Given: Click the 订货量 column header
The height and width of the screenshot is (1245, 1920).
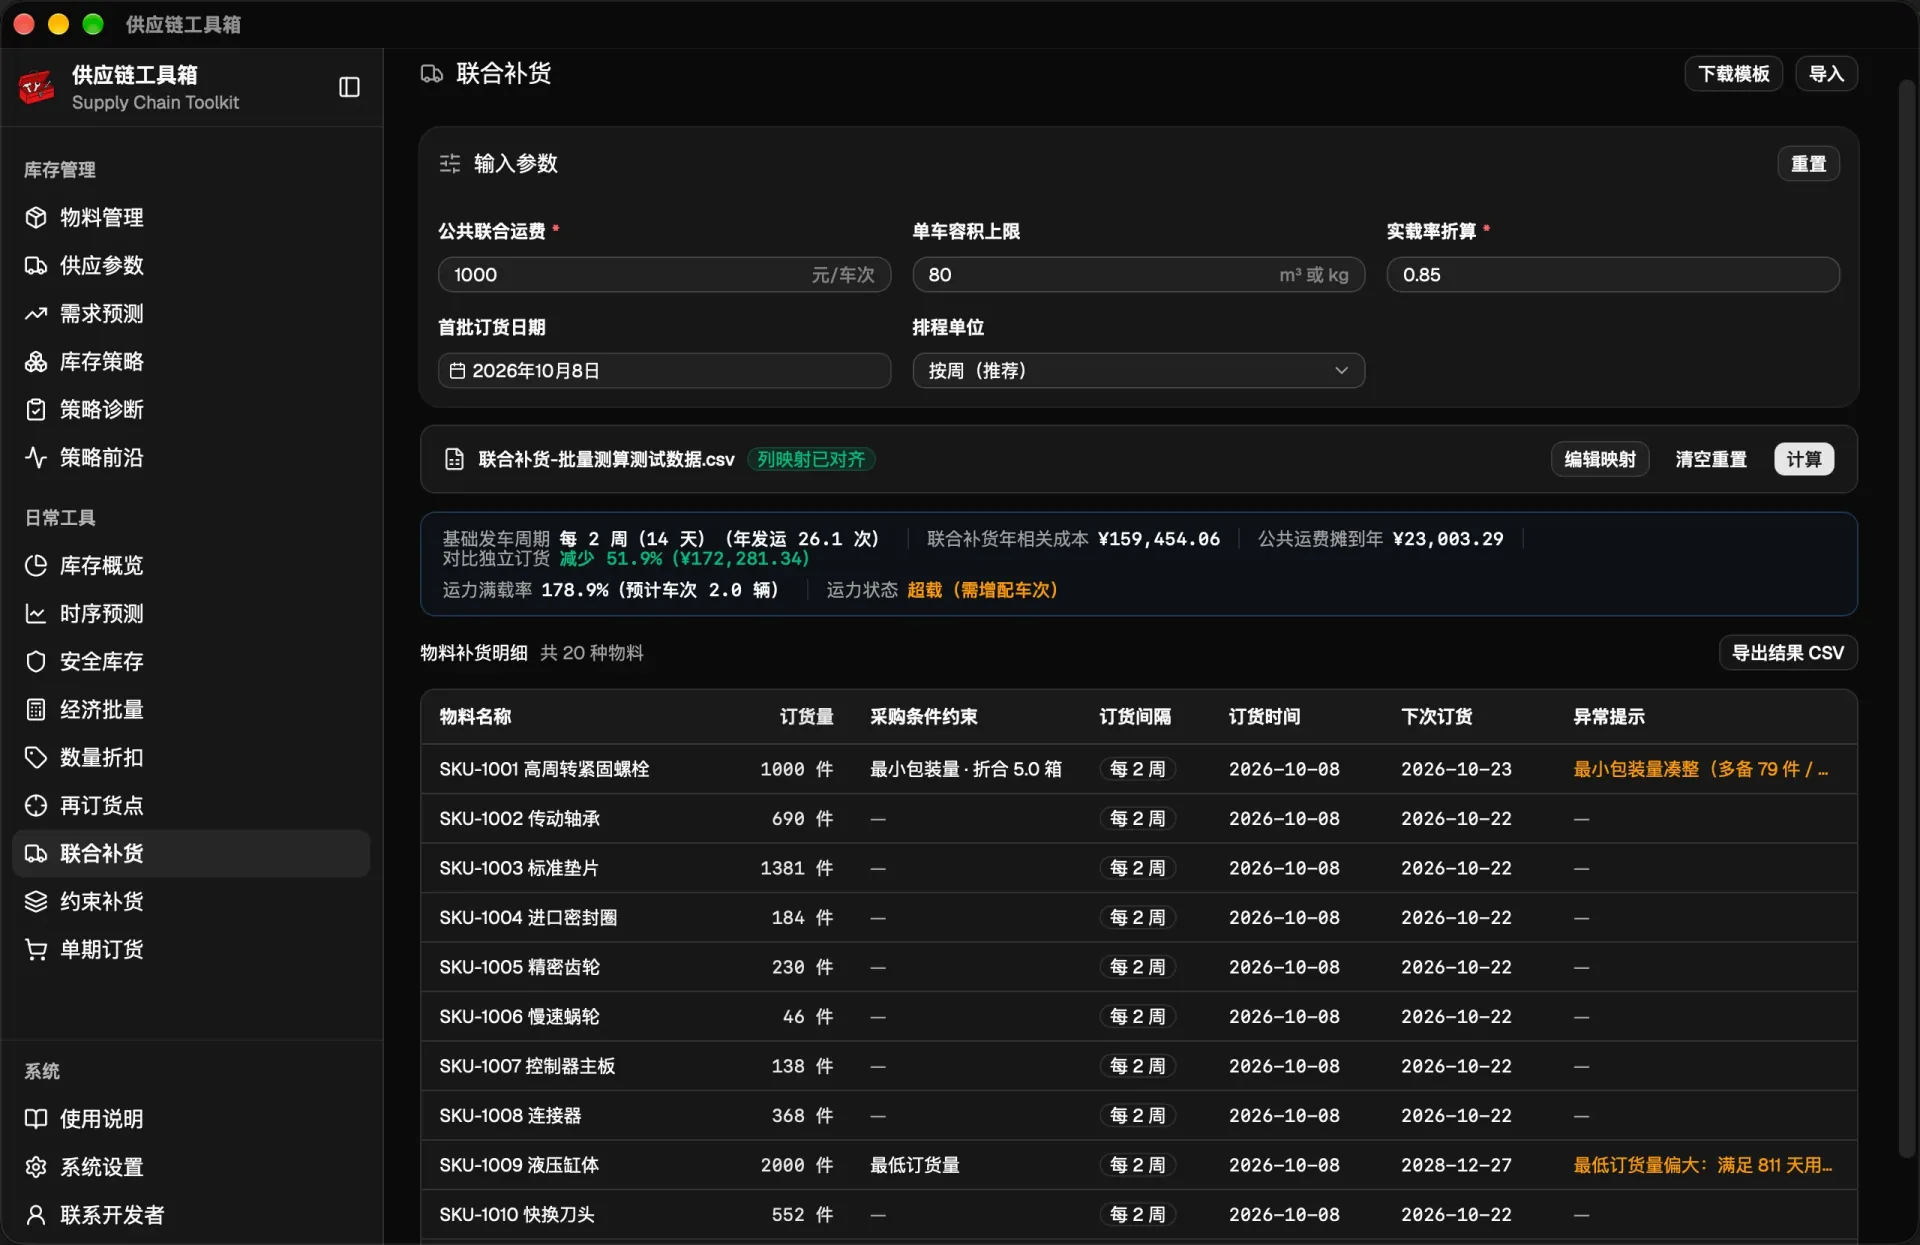Looking at the screenshot, I should pyautogui.click(x=806, y=717).
